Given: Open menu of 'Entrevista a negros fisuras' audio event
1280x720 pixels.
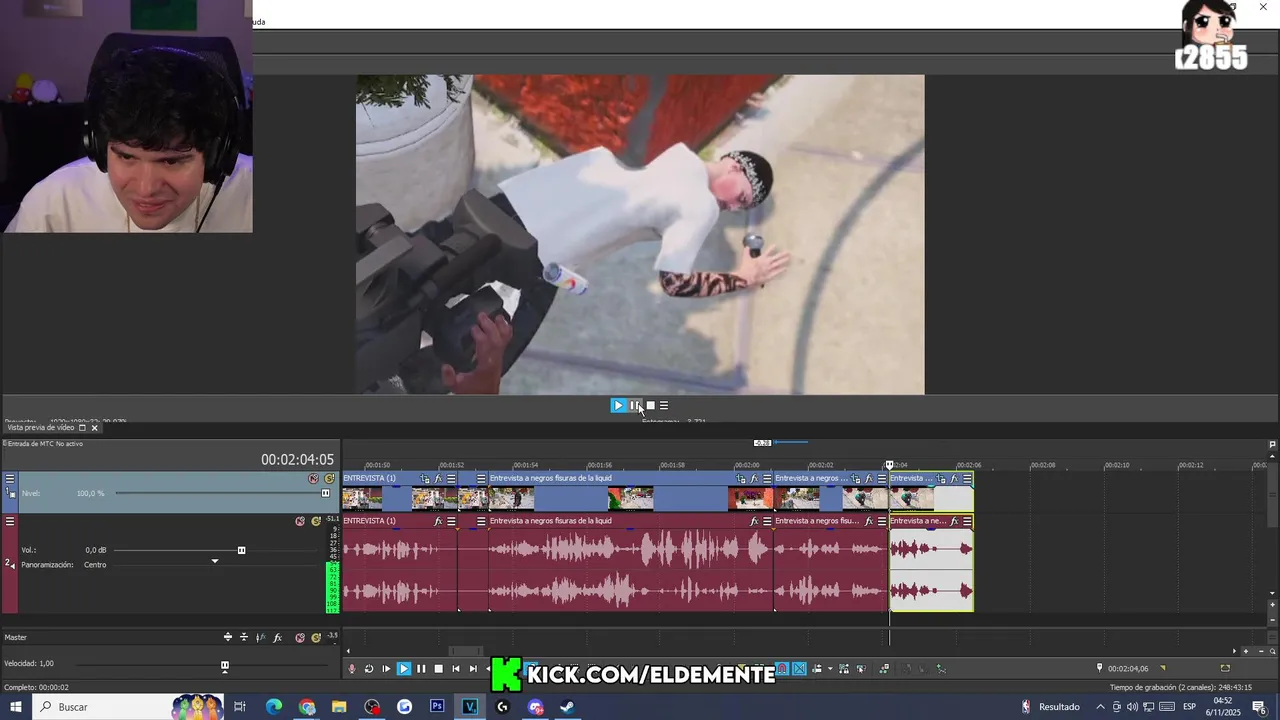Looking at the screenshot, I should coord(767,521).
